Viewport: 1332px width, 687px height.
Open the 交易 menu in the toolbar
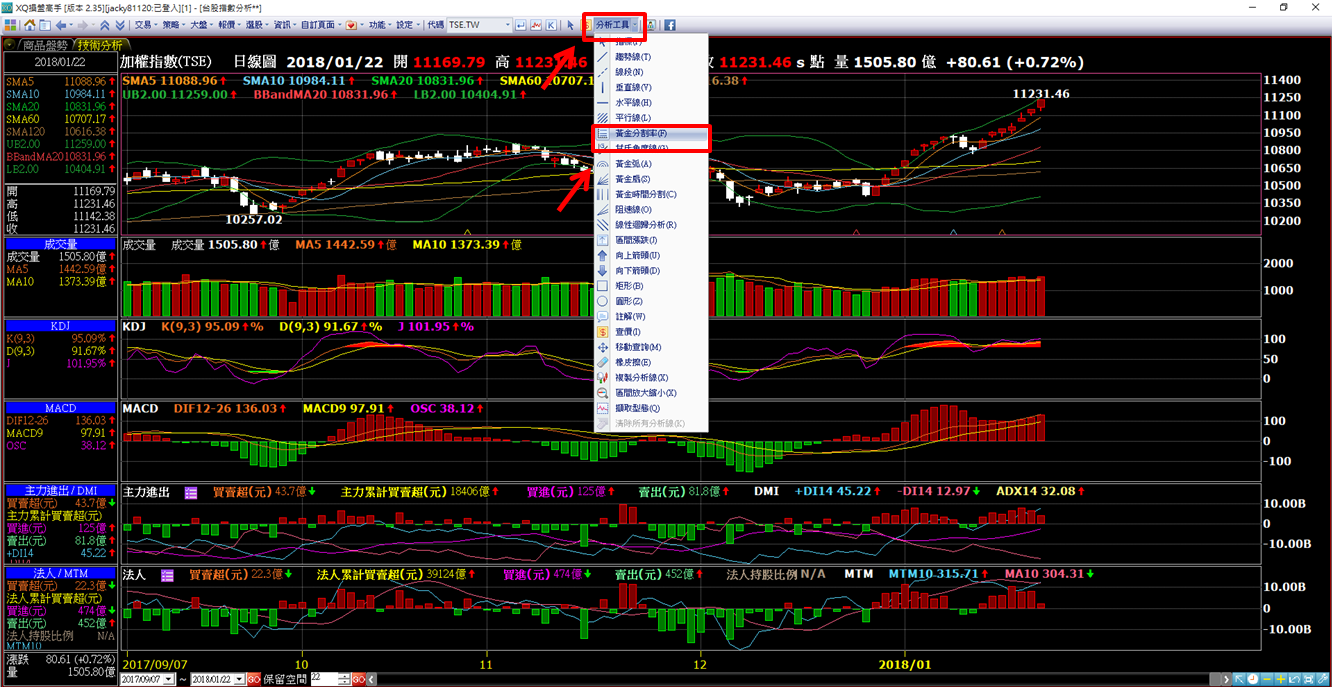click(x=145, y=25)
